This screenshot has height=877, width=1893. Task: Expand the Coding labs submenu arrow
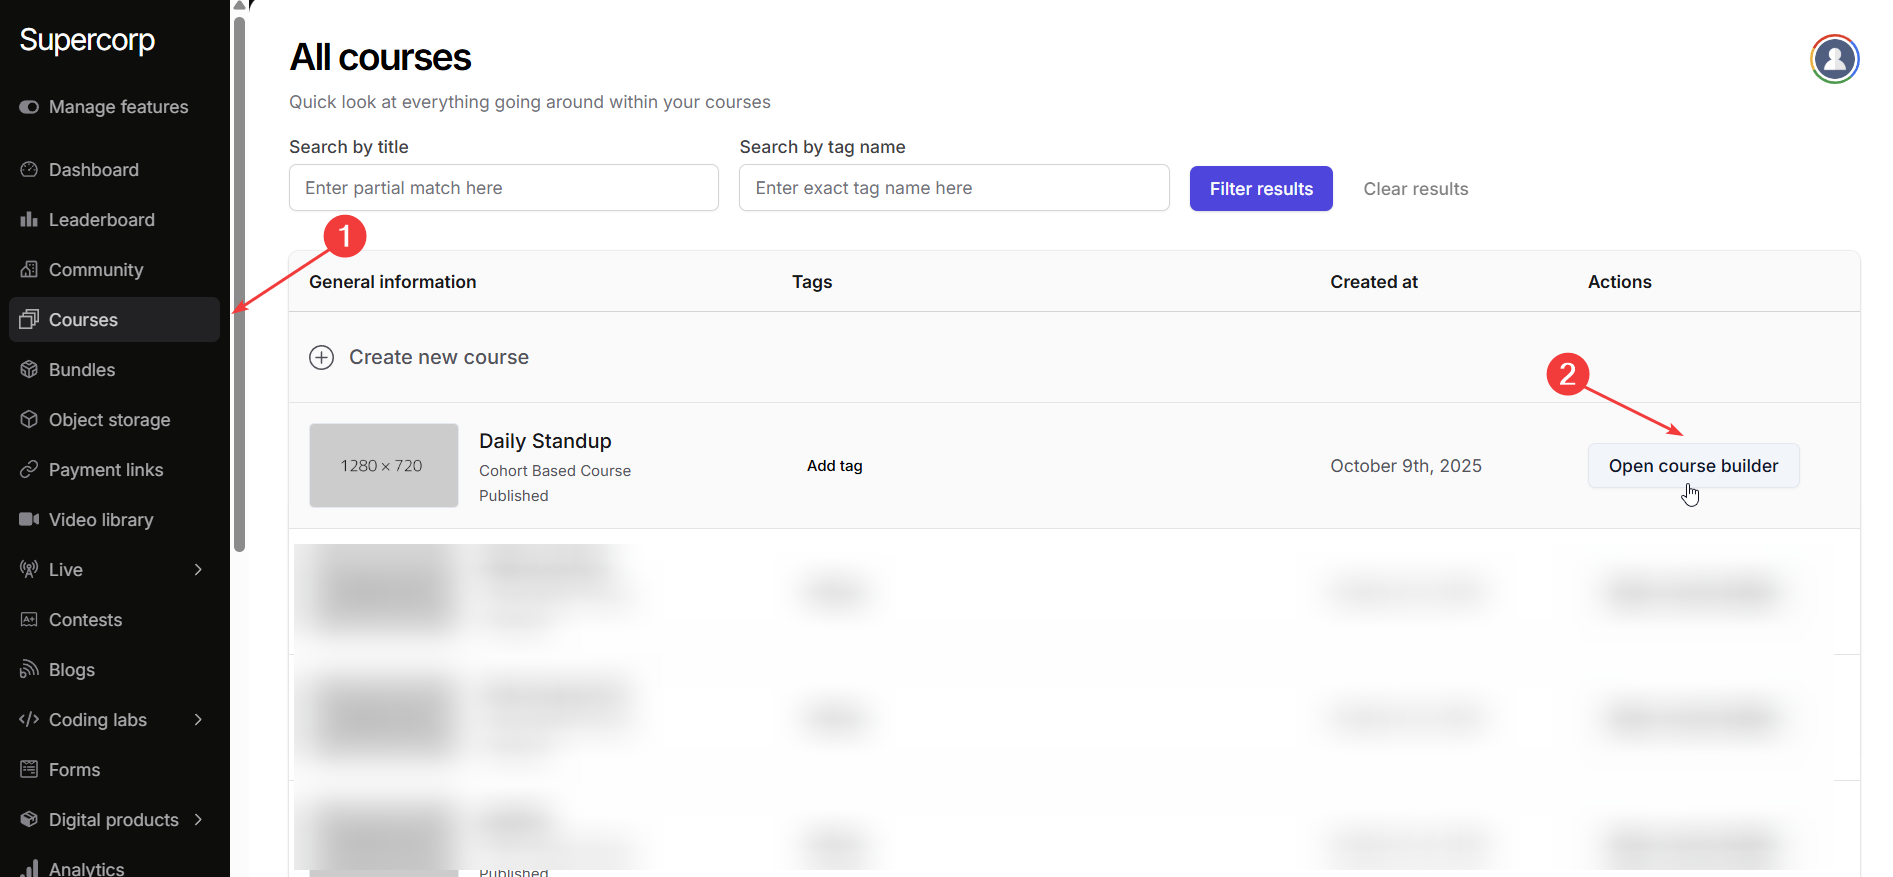[x=198, y=720]
